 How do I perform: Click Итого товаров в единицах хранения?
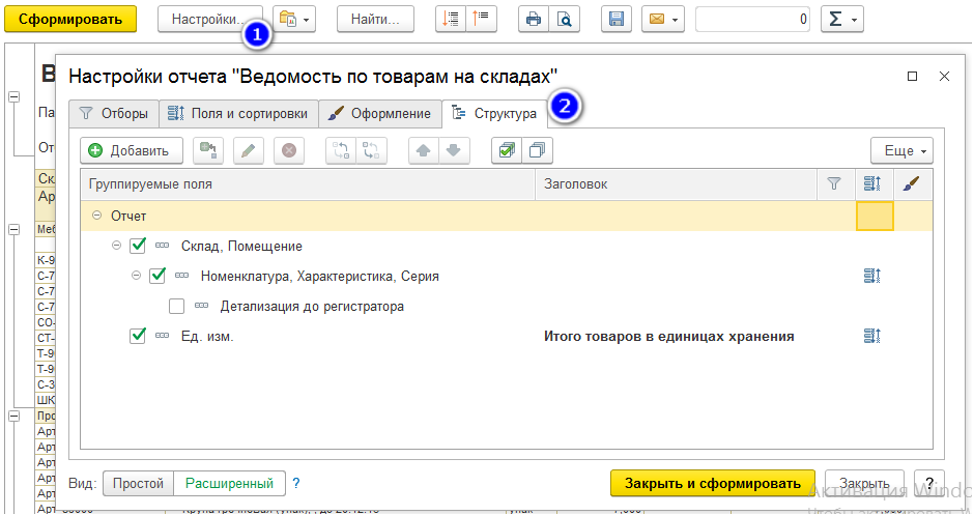(x=669, y=336)
